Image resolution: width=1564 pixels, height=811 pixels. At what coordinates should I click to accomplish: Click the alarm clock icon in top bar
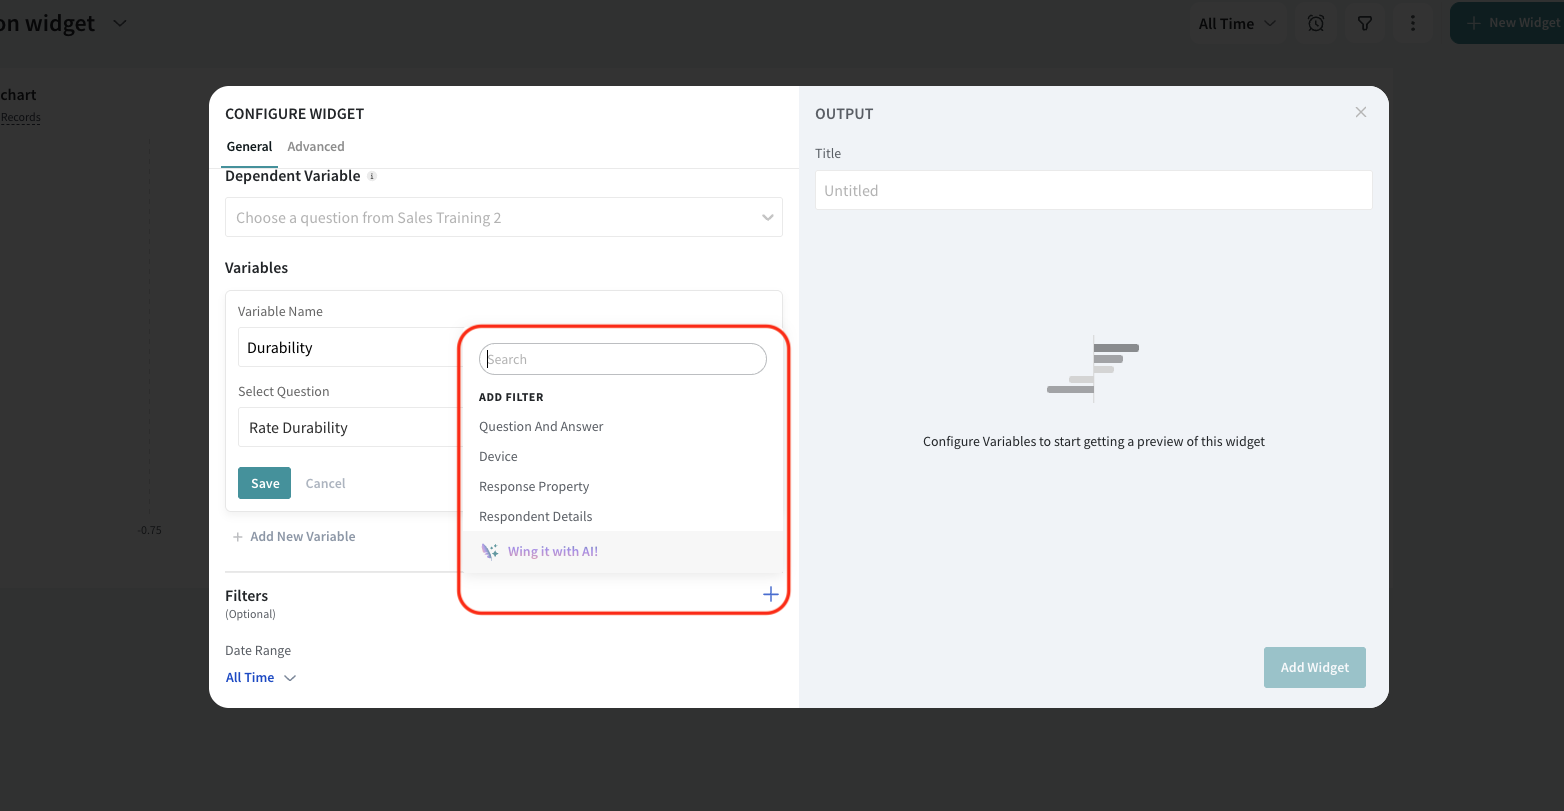tap(1316, 23)
